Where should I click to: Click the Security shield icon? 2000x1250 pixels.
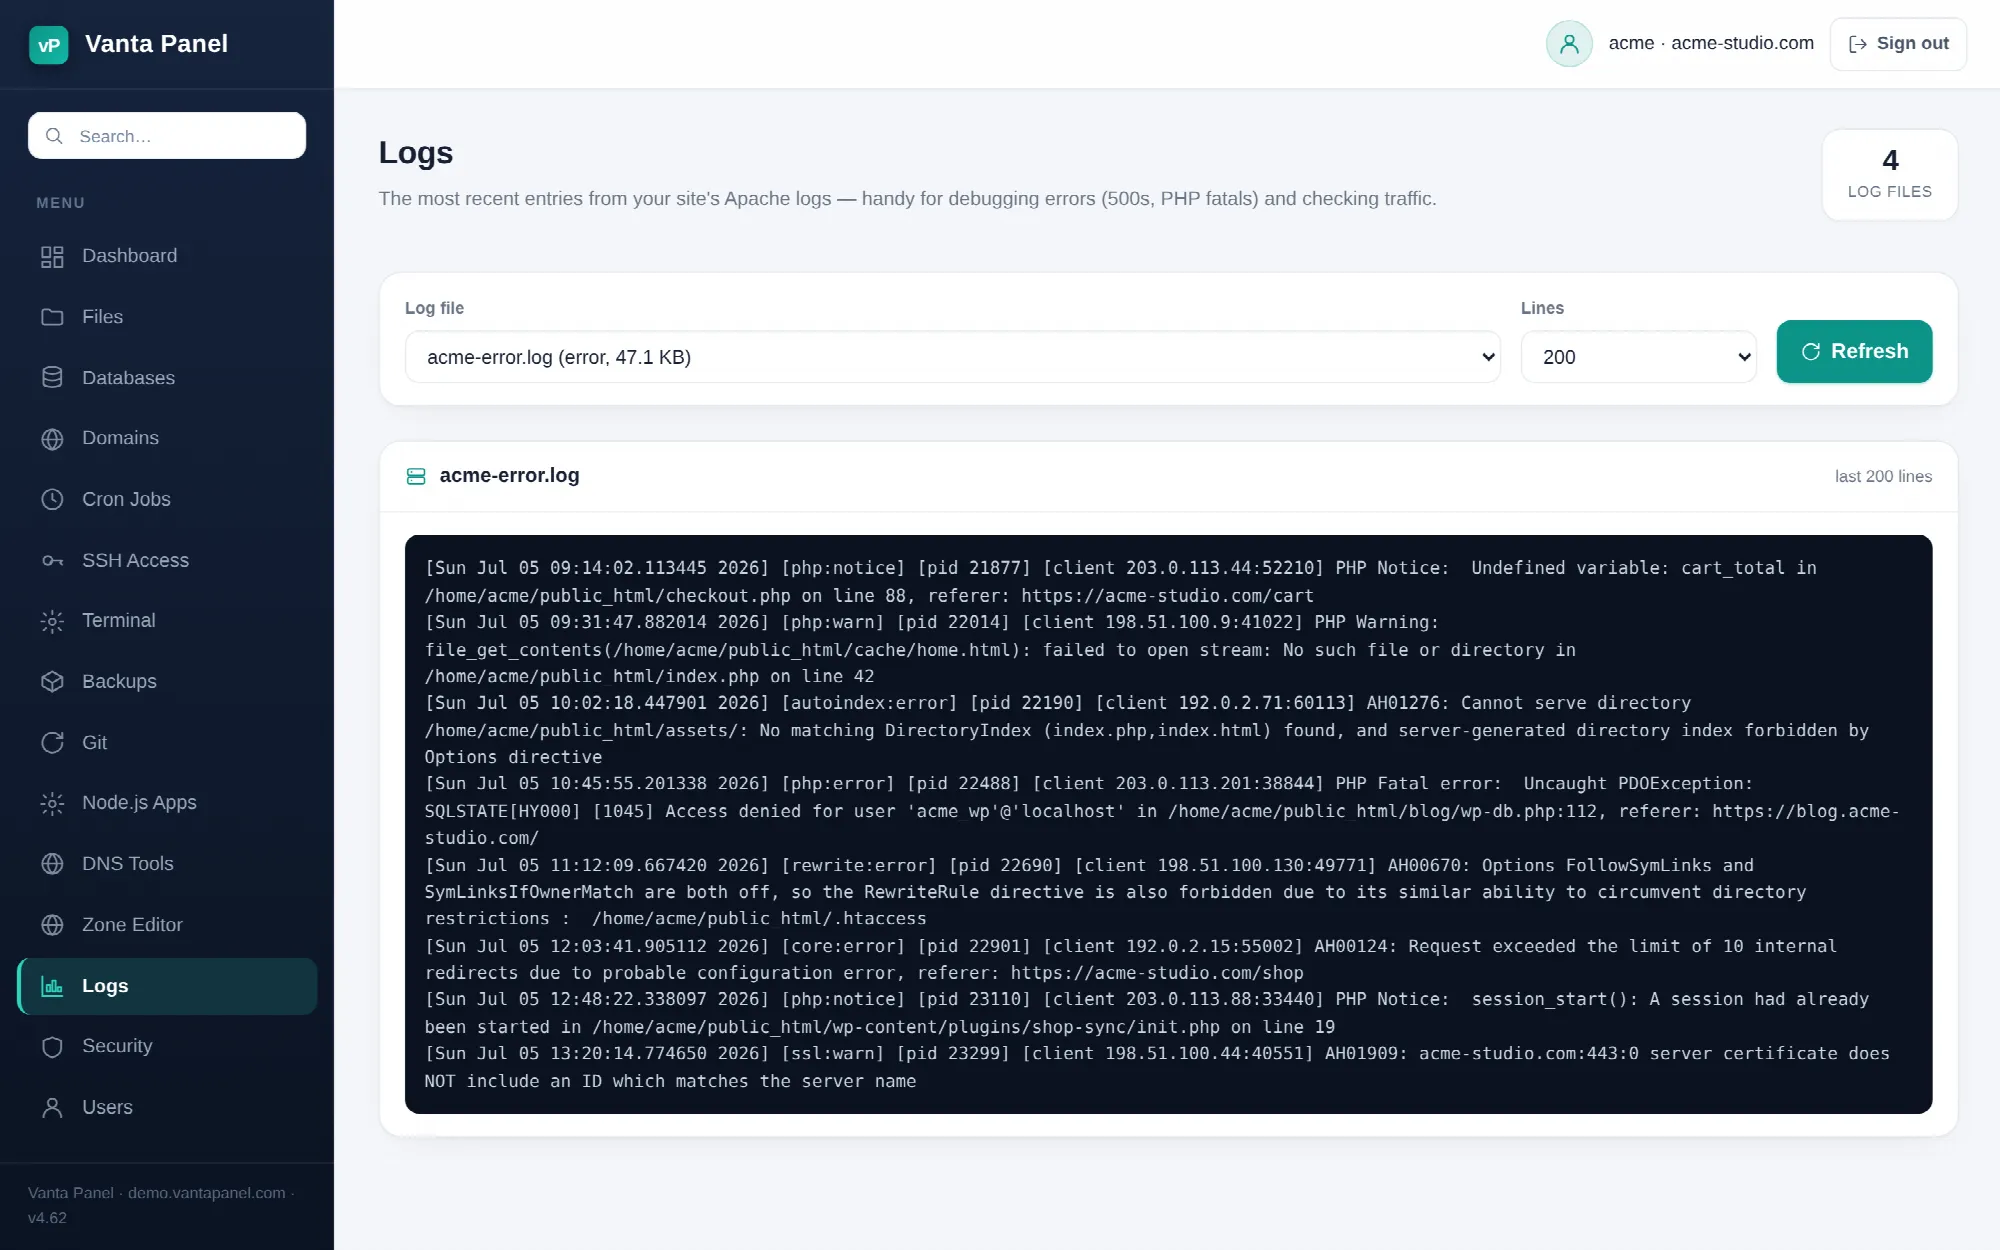click(52, 1047)
